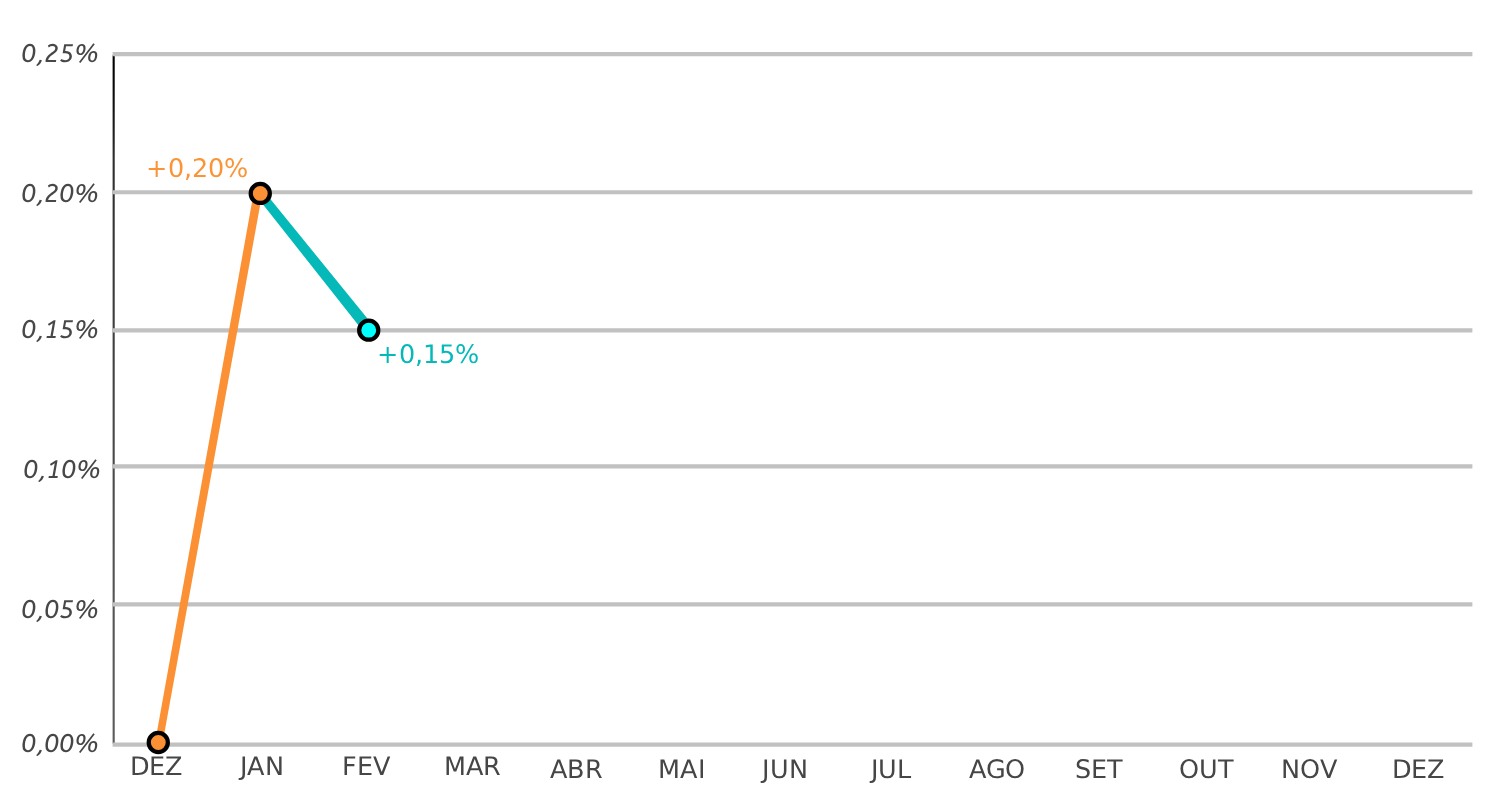1500x803 pixels.
Task: Click the FEV label on the x-axis
Action: coord(366,767)
